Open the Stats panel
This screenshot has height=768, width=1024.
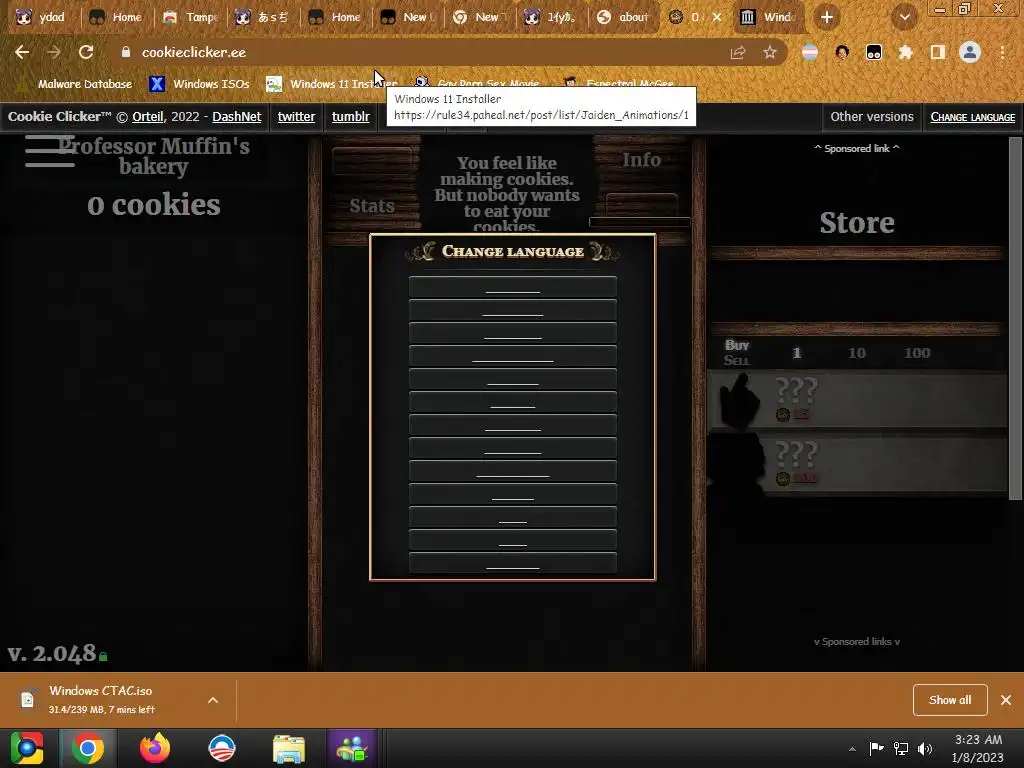(x=372, y=206)
